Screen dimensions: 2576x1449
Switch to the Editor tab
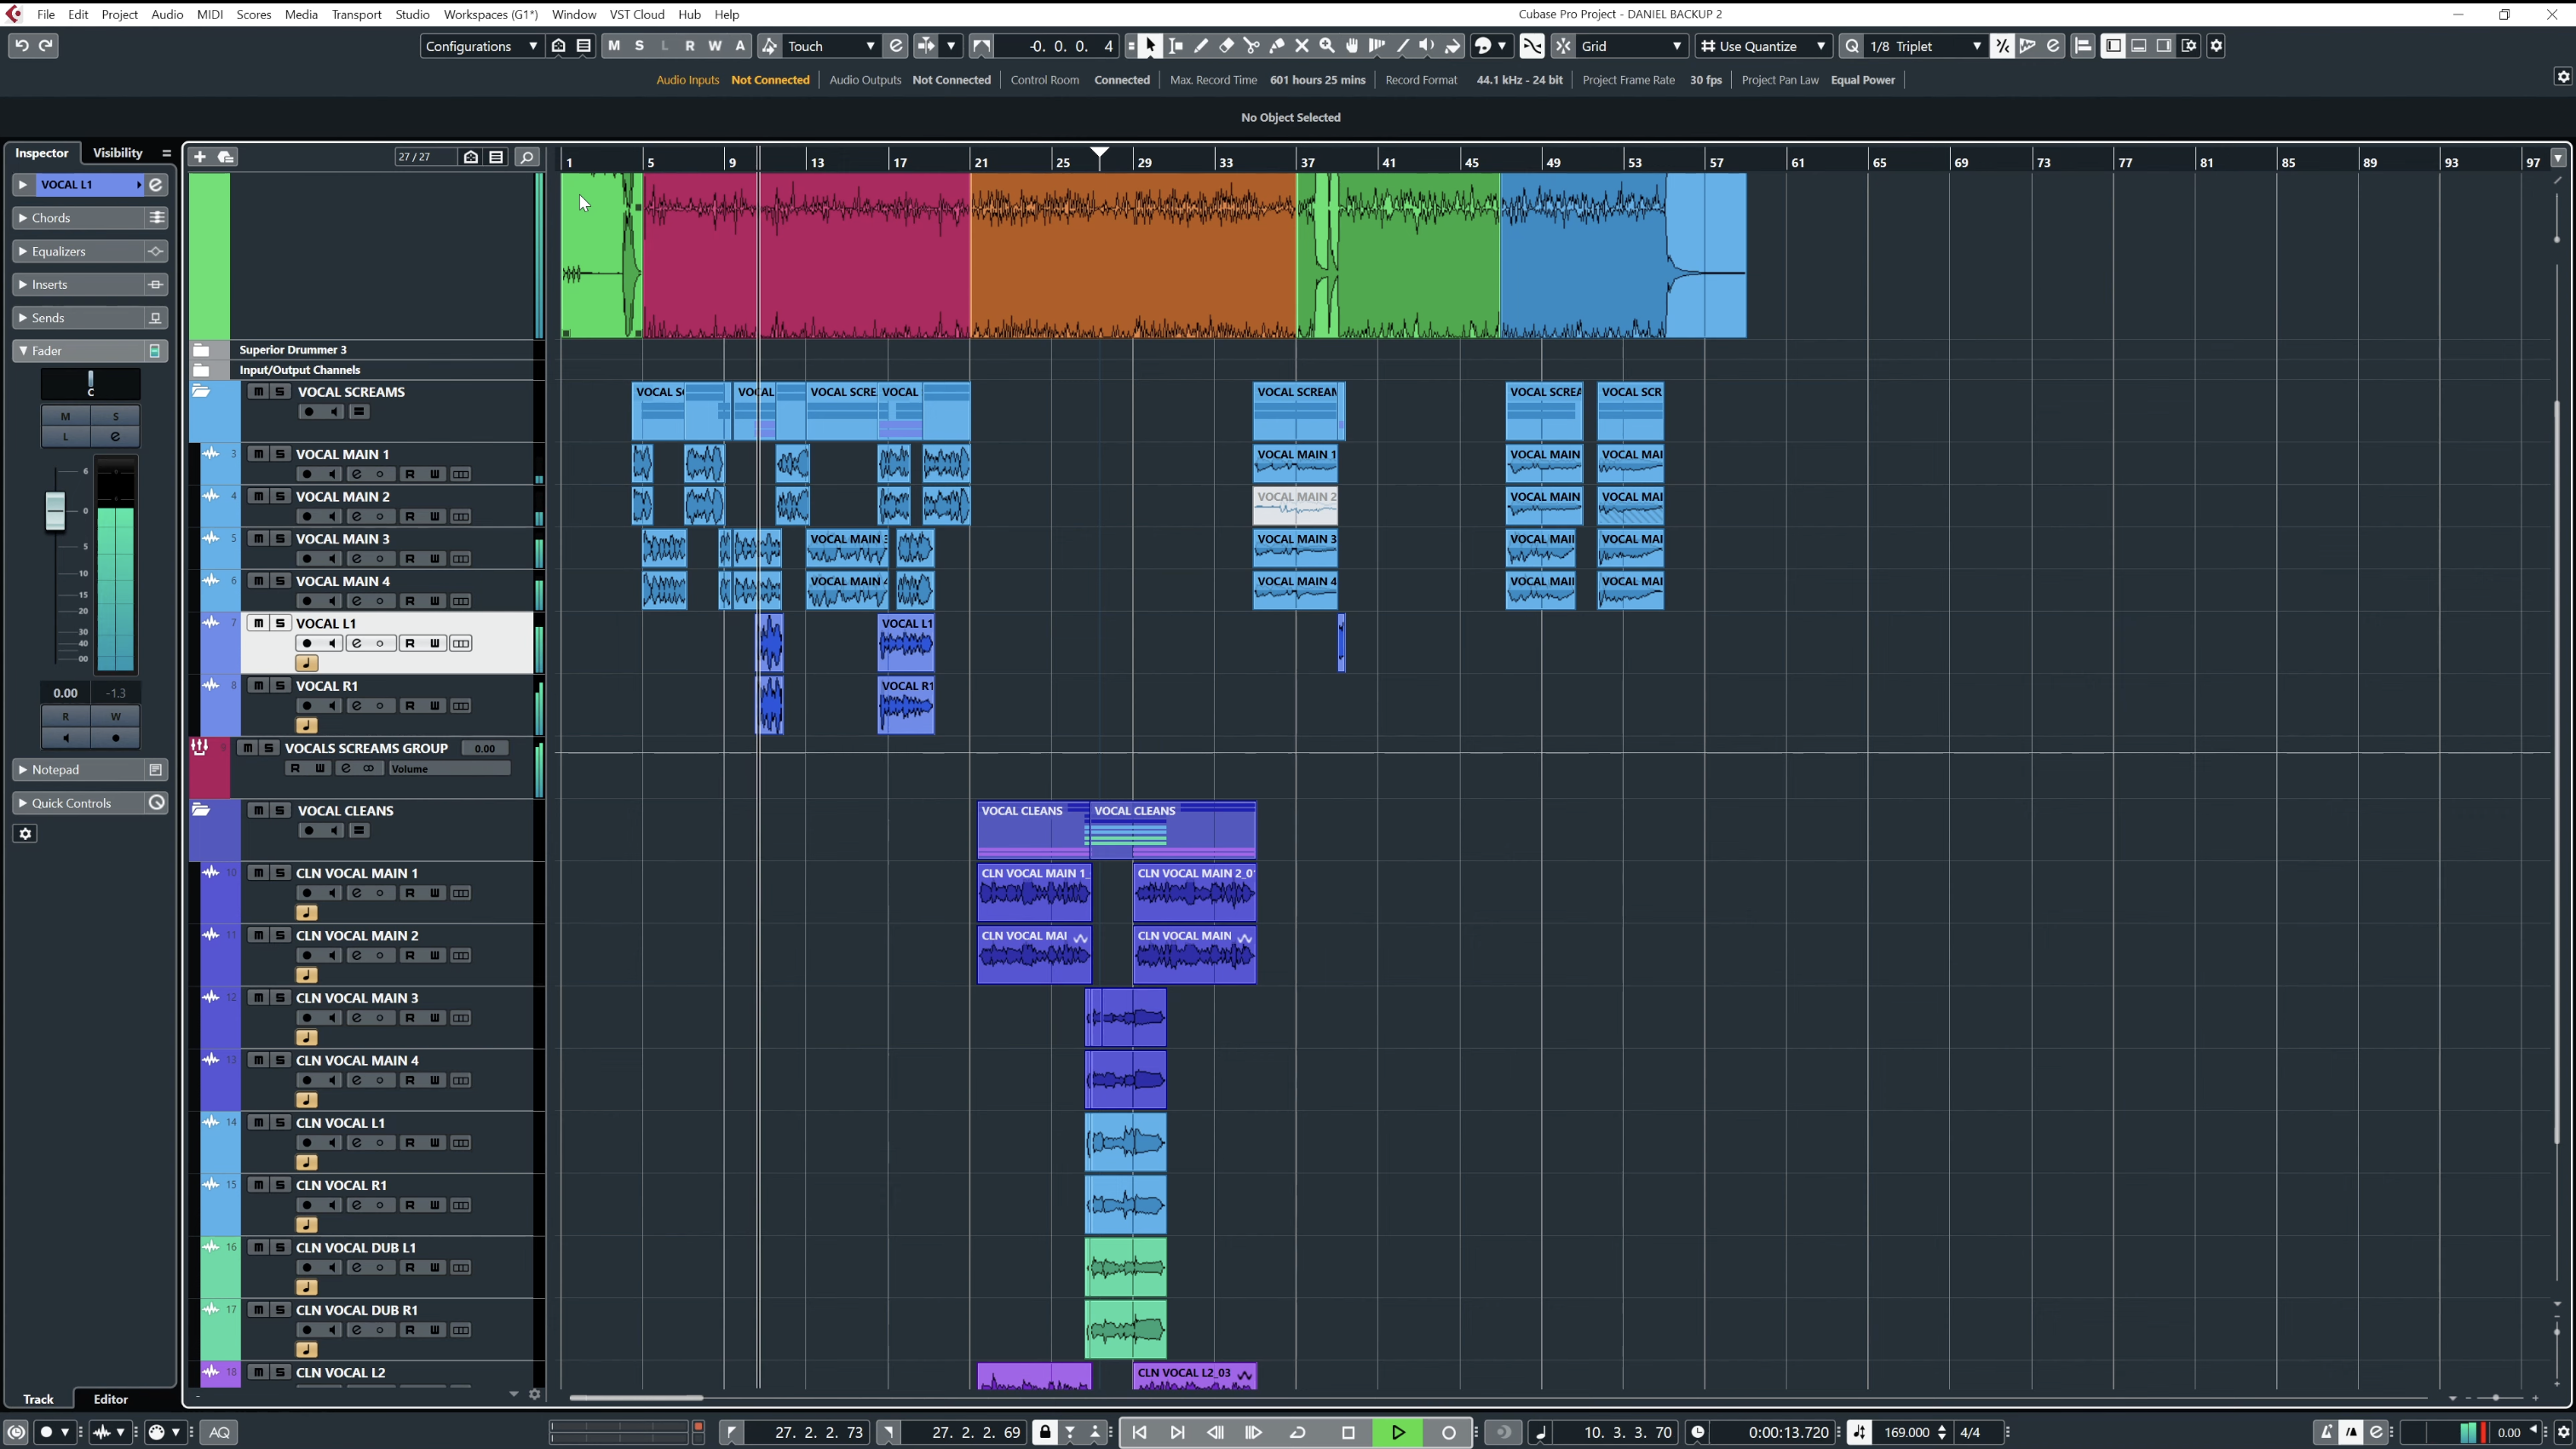pos(110,1399)
